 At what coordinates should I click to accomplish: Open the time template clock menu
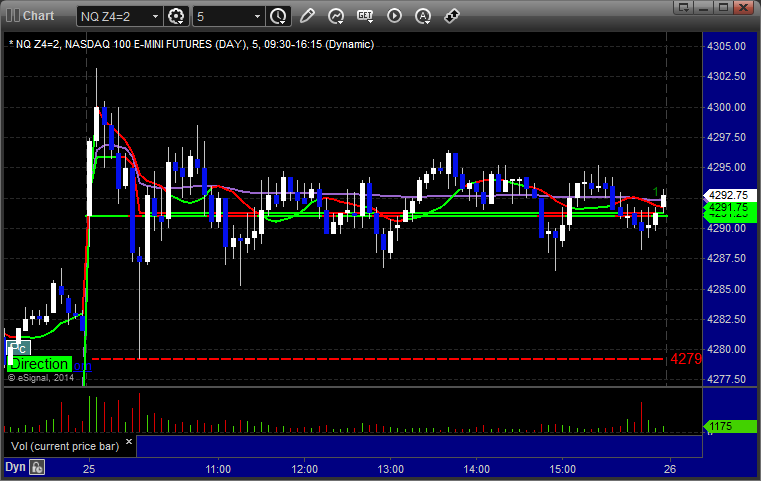click(x=278, y=16)
